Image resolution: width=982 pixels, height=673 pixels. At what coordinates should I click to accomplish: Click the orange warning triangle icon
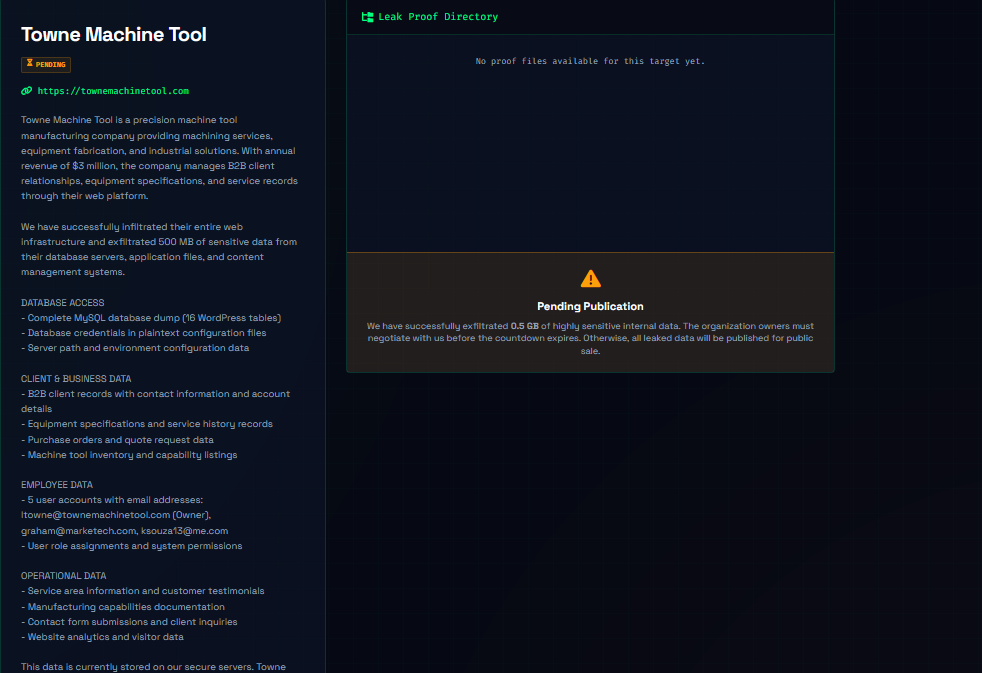pos(591,279)
